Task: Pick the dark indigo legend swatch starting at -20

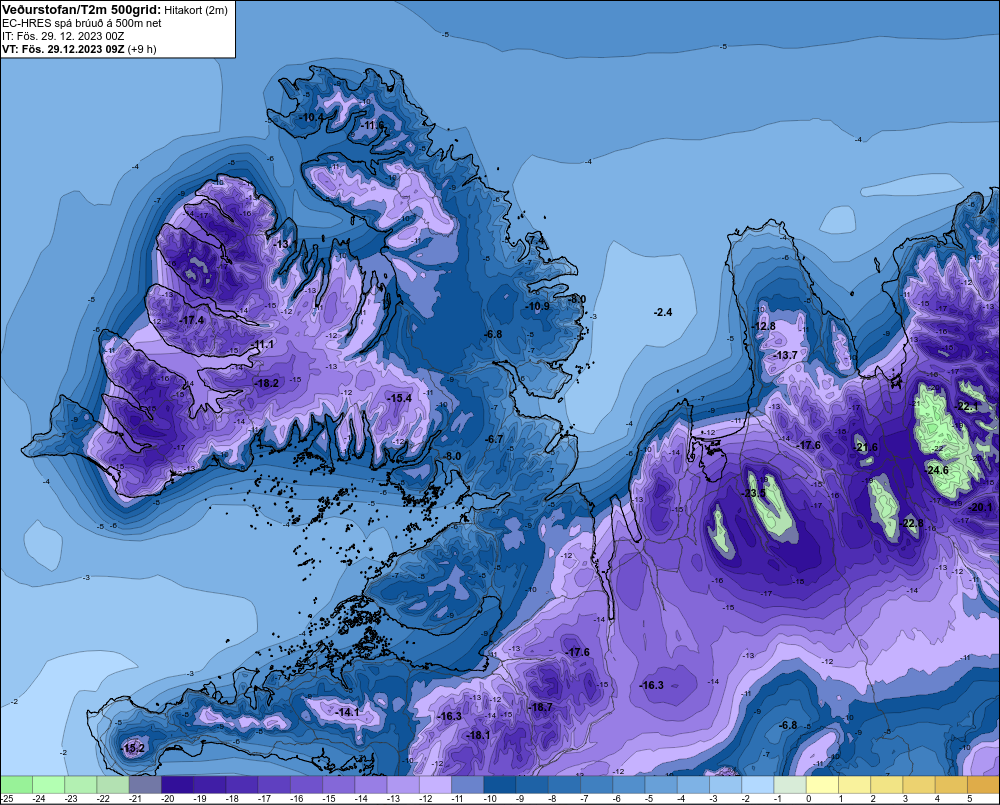Action: 177,785
